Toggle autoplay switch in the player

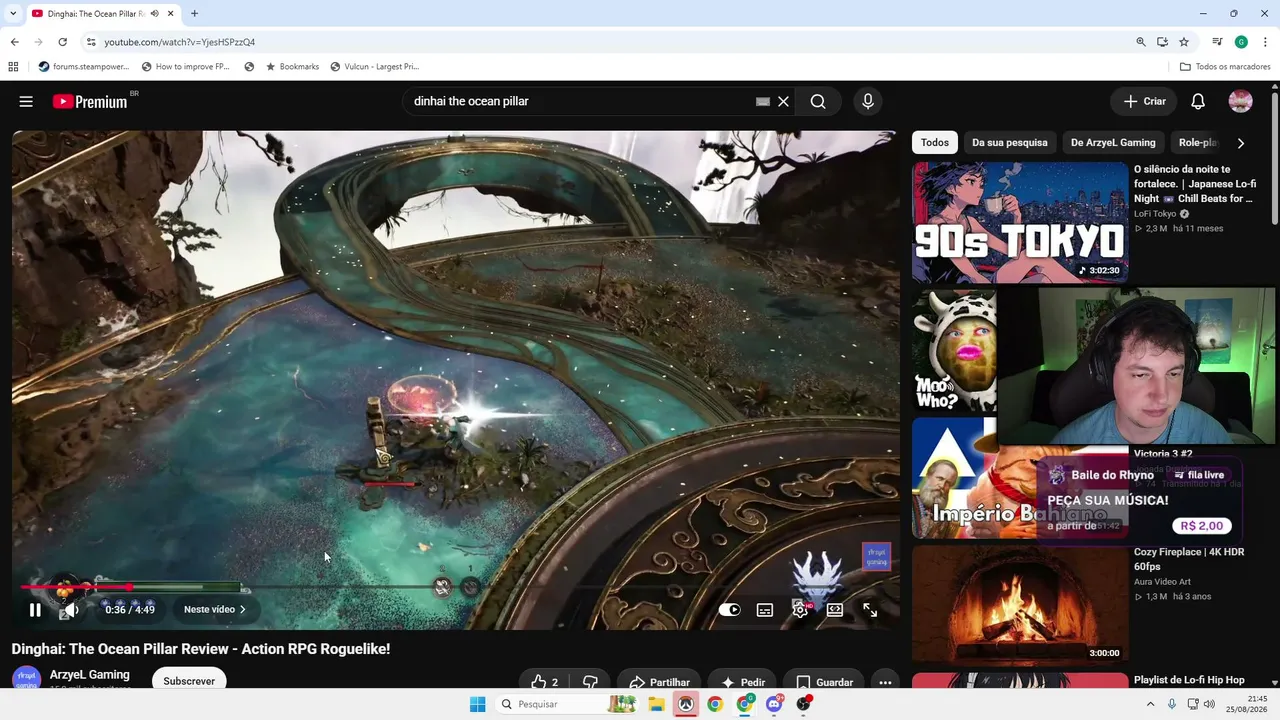[x=730, y=610]
